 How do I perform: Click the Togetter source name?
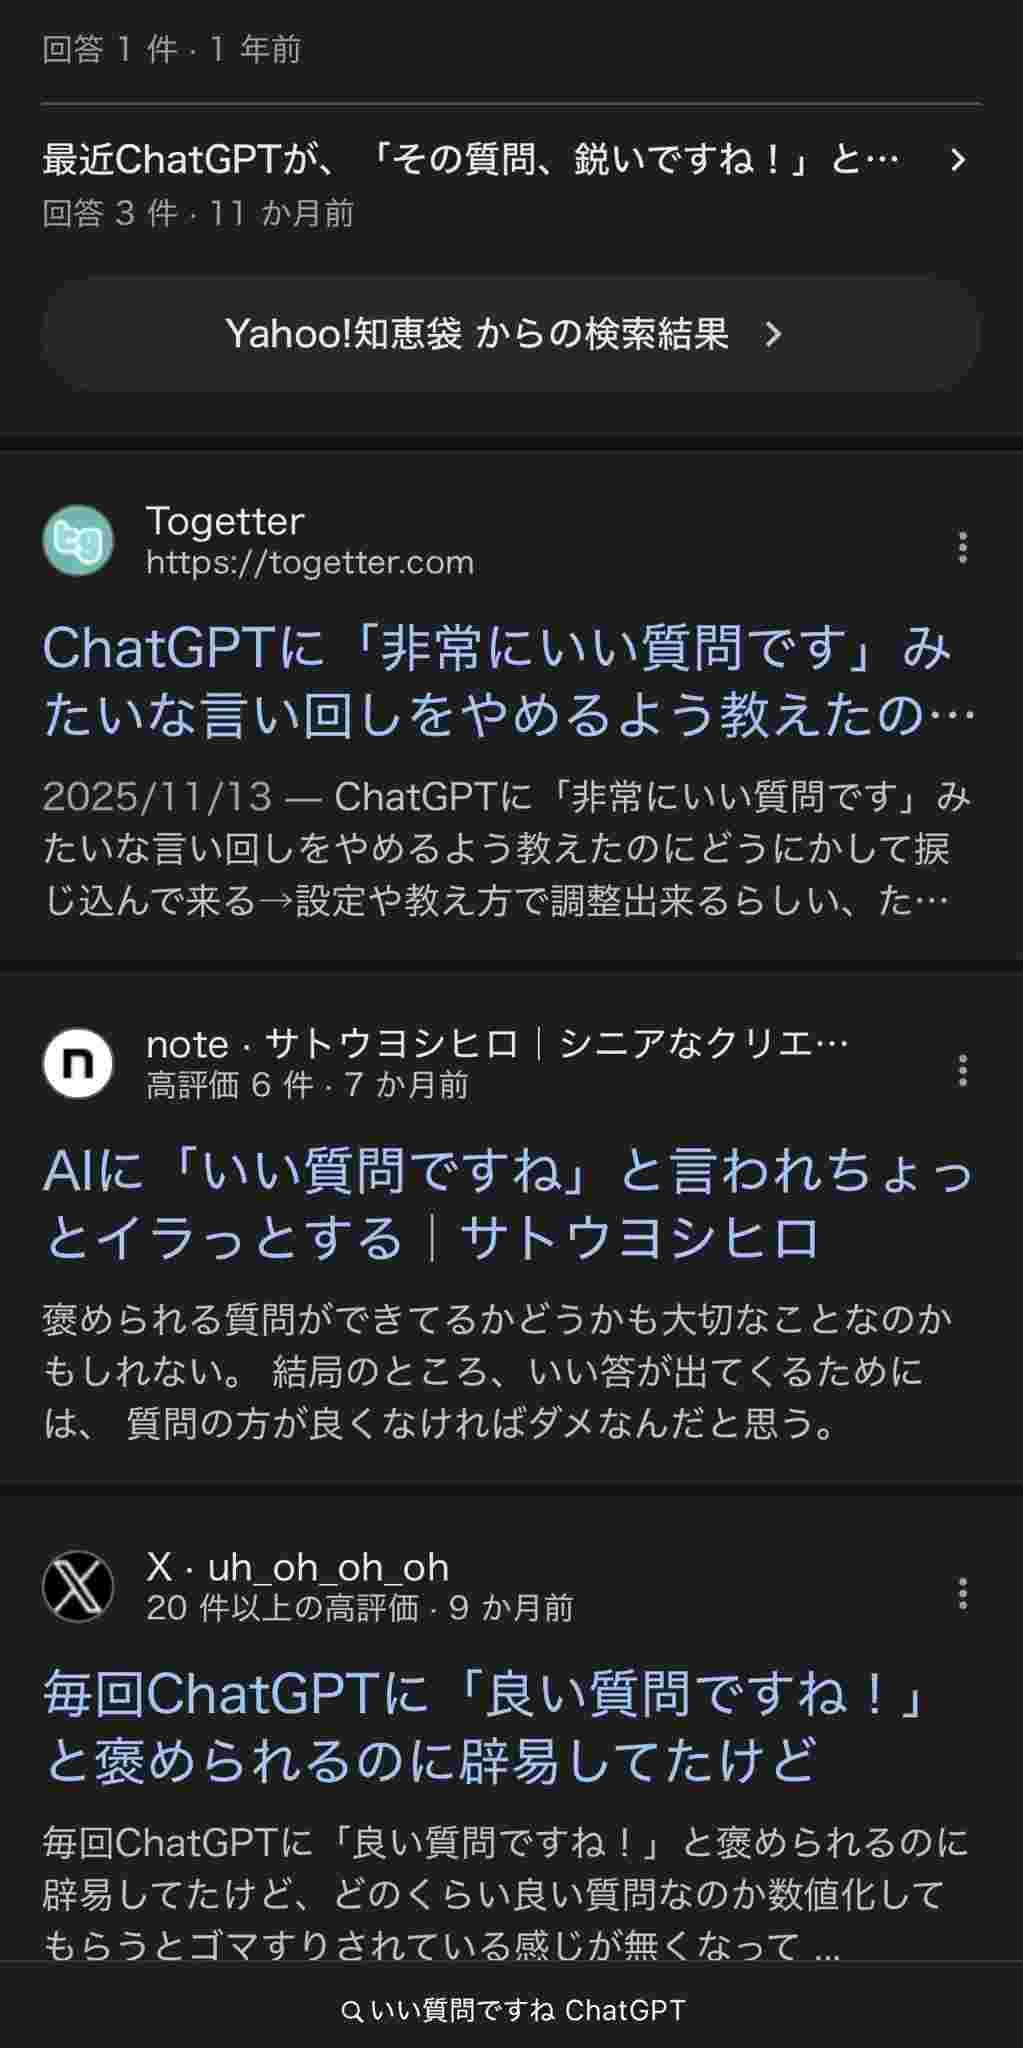pos(225,521)
